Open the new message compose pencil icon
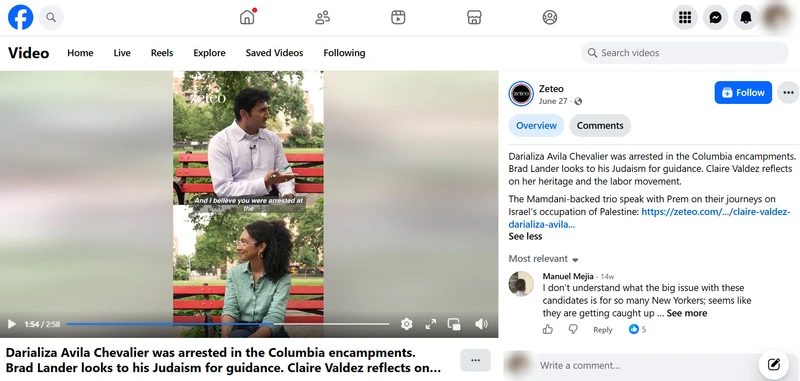The image size is (800, 381). (x=773, y=364)
